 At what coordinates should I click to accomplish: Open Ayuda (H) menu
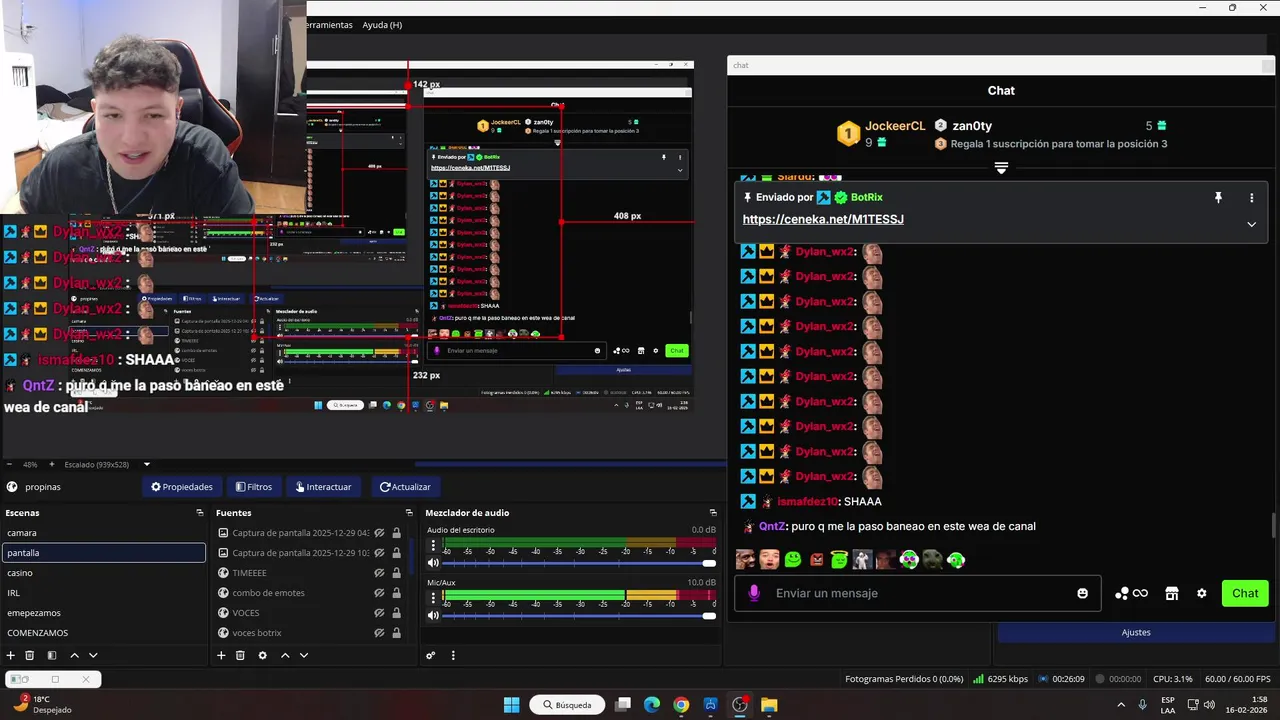[x=382, y=25]
